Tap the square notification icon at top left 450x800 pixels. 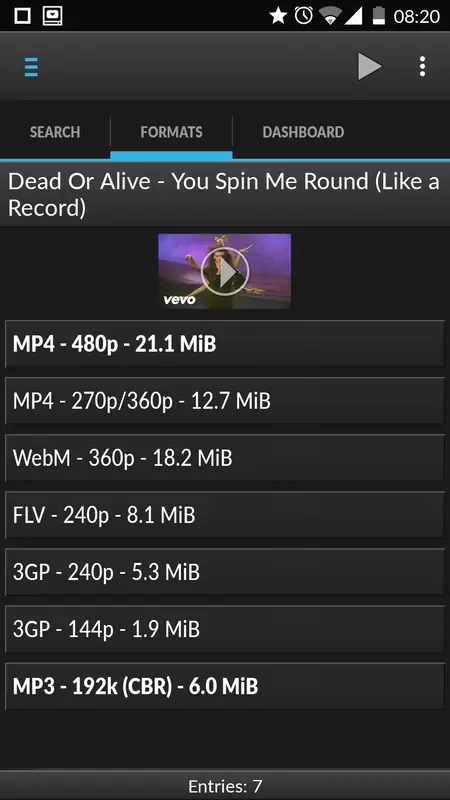coord(22,16)
